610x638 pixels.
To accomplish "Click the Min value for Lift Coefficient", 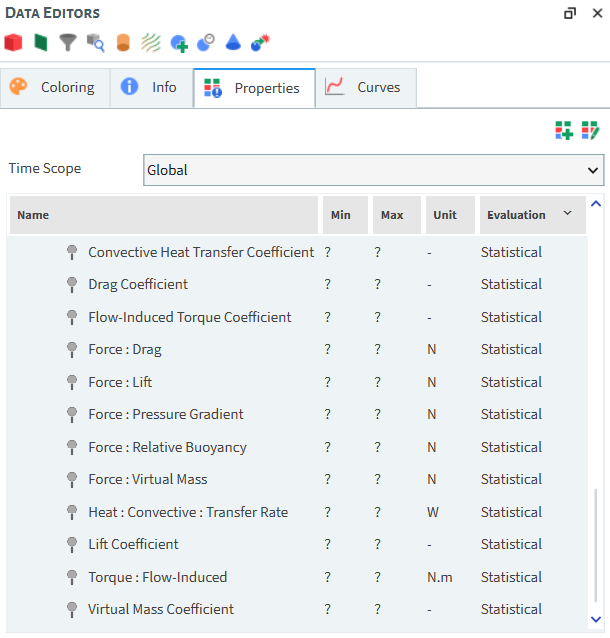I will click(328, 544).
